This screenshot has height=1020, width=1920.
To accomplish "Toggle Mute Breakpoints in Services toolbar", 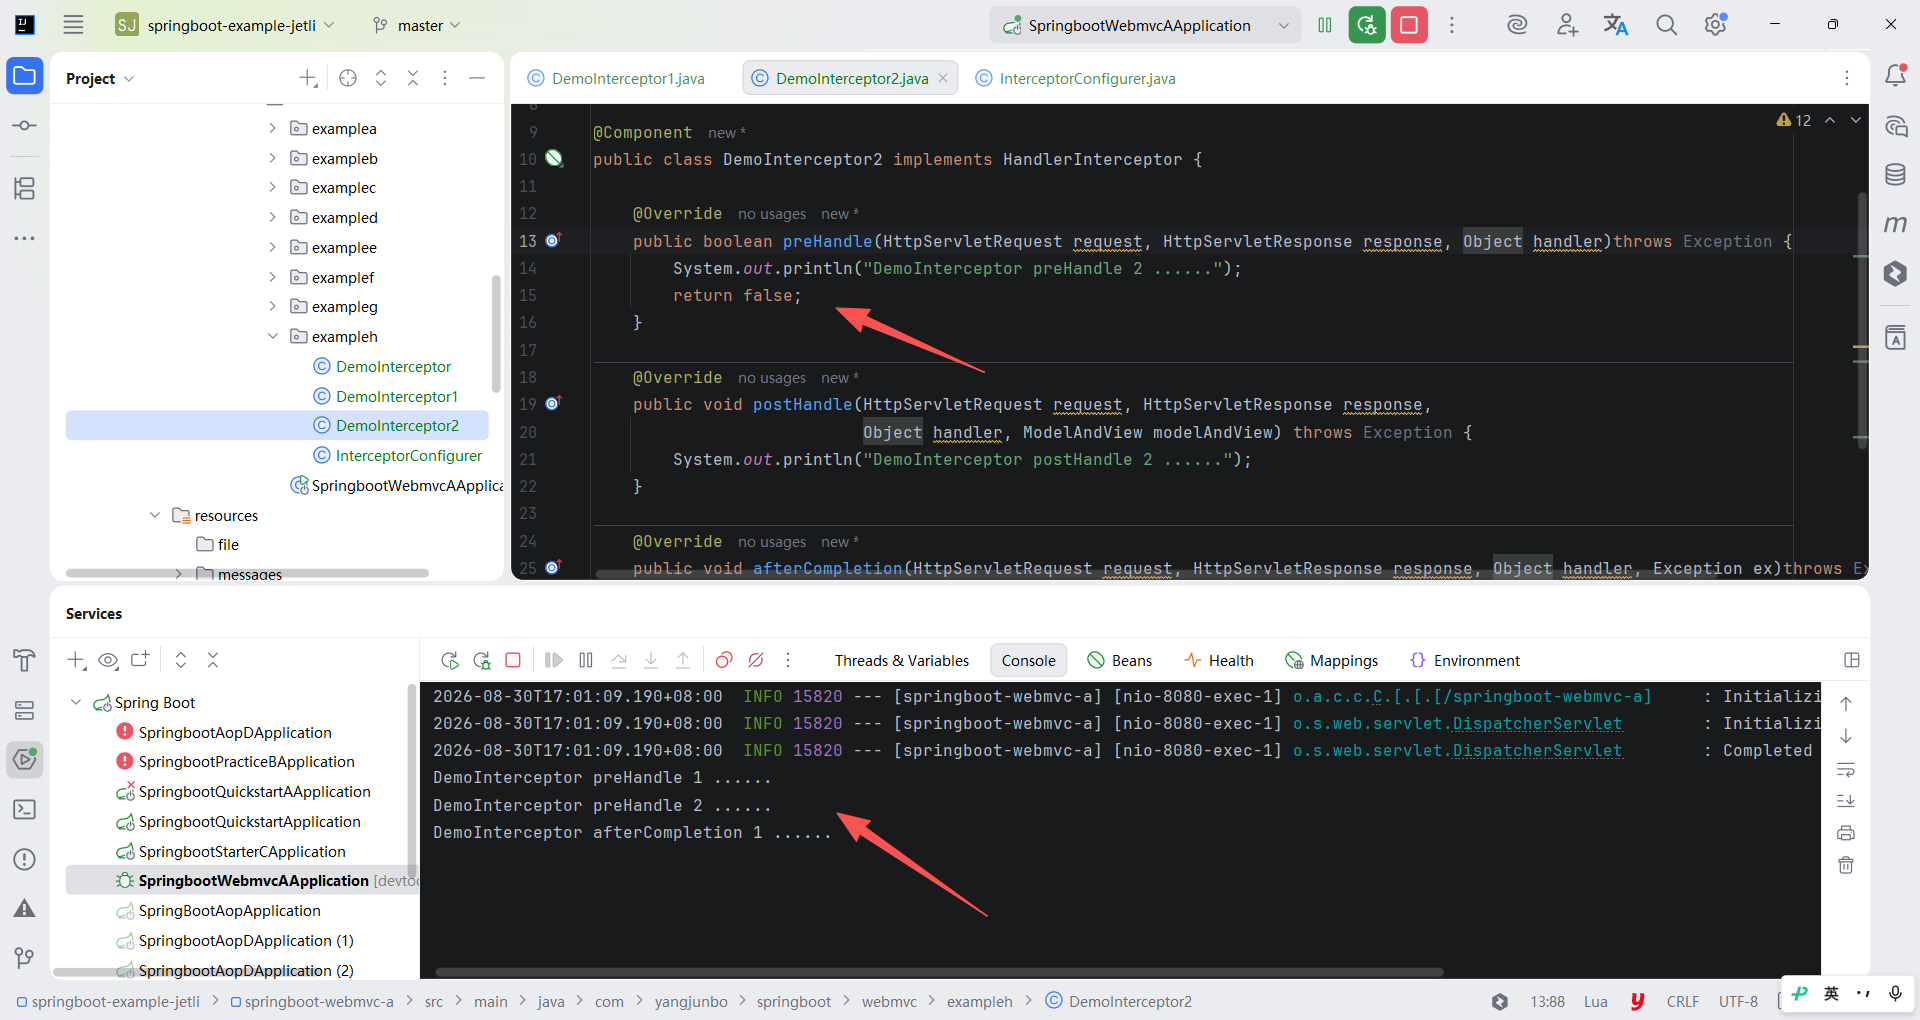I will (x=756, y=660).
